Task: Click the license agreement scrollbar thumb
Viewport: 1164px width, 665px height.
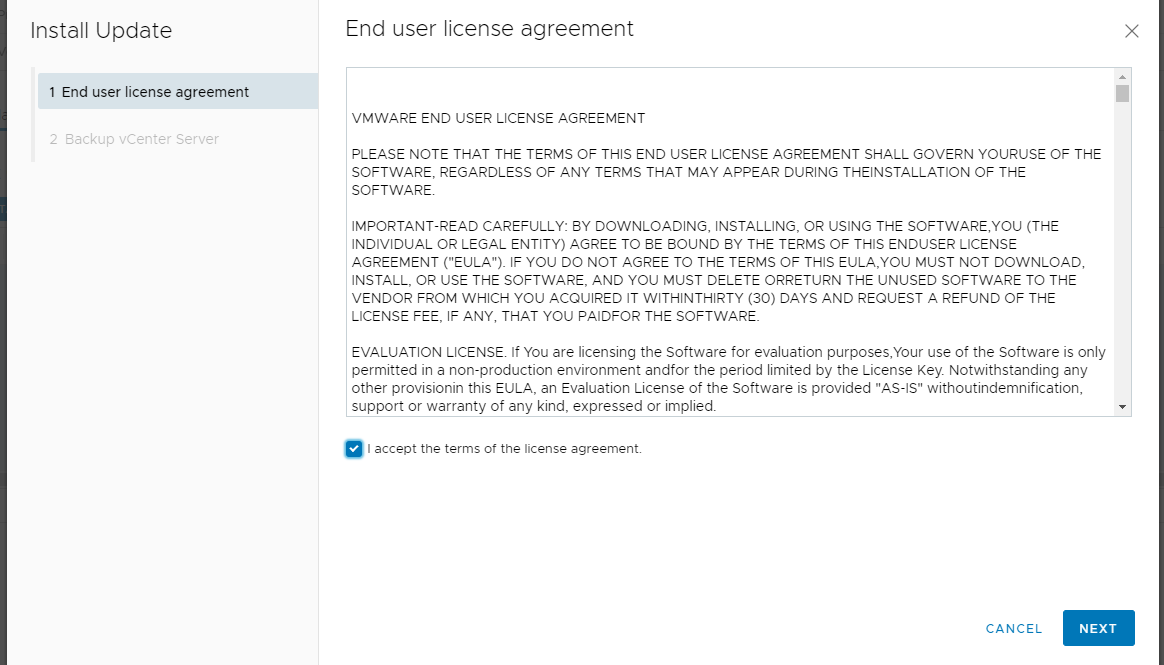Action: (x=1122, y=94)
